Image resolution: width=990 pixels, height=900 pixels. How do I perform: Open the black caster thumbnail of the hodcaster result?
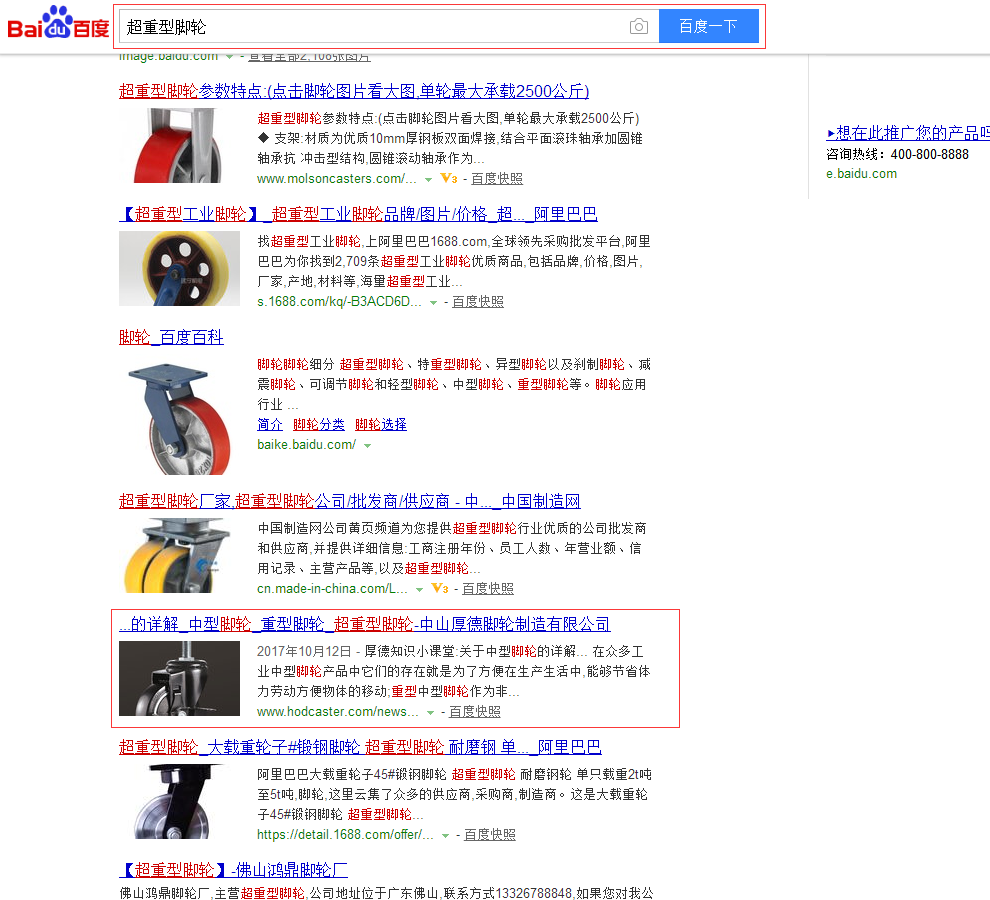[179, 678]
